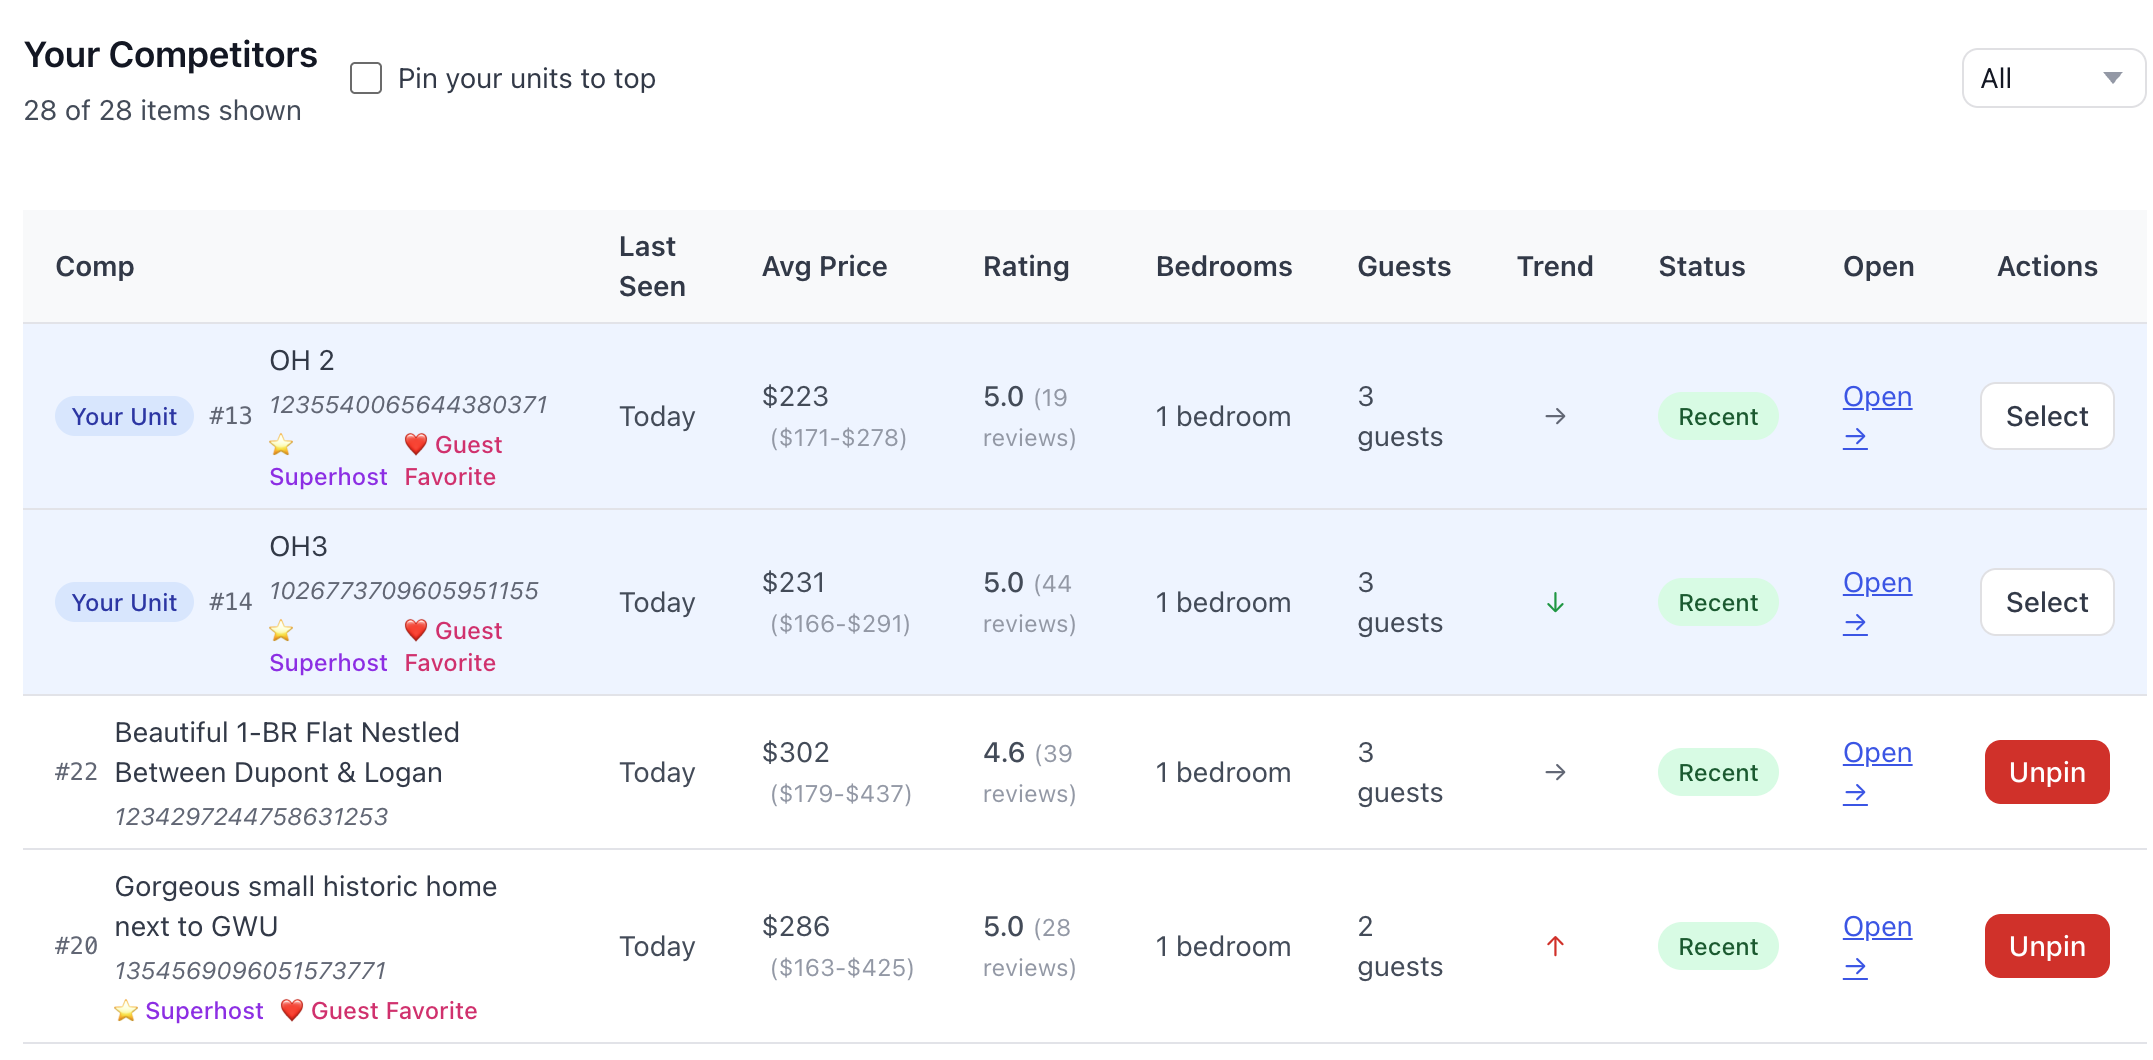
Task: Click the Superhost star on the GWU listing
Action: 126,1011
